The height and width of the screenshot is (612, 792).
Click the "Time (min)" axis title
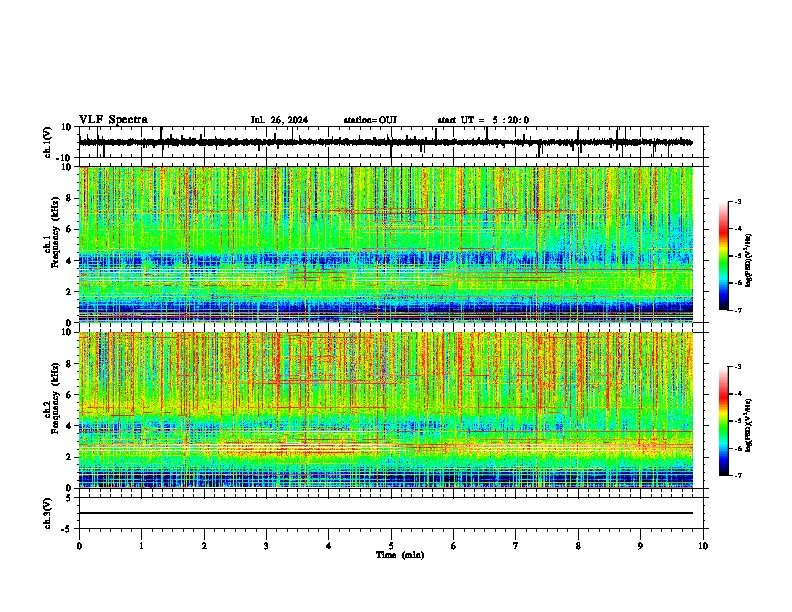[400, 555]
